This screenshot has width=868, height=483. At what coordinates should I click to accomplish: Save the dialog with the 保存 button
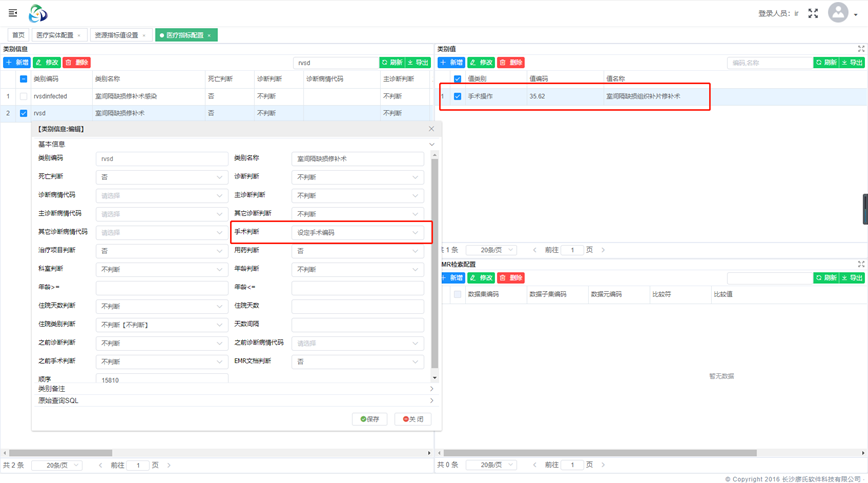coord(370,419)
